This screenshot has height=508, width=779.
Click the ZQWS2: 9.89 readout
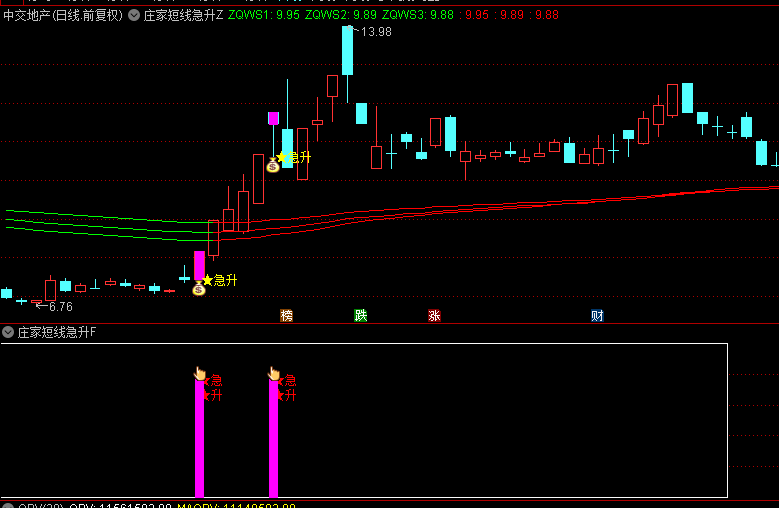341,15
